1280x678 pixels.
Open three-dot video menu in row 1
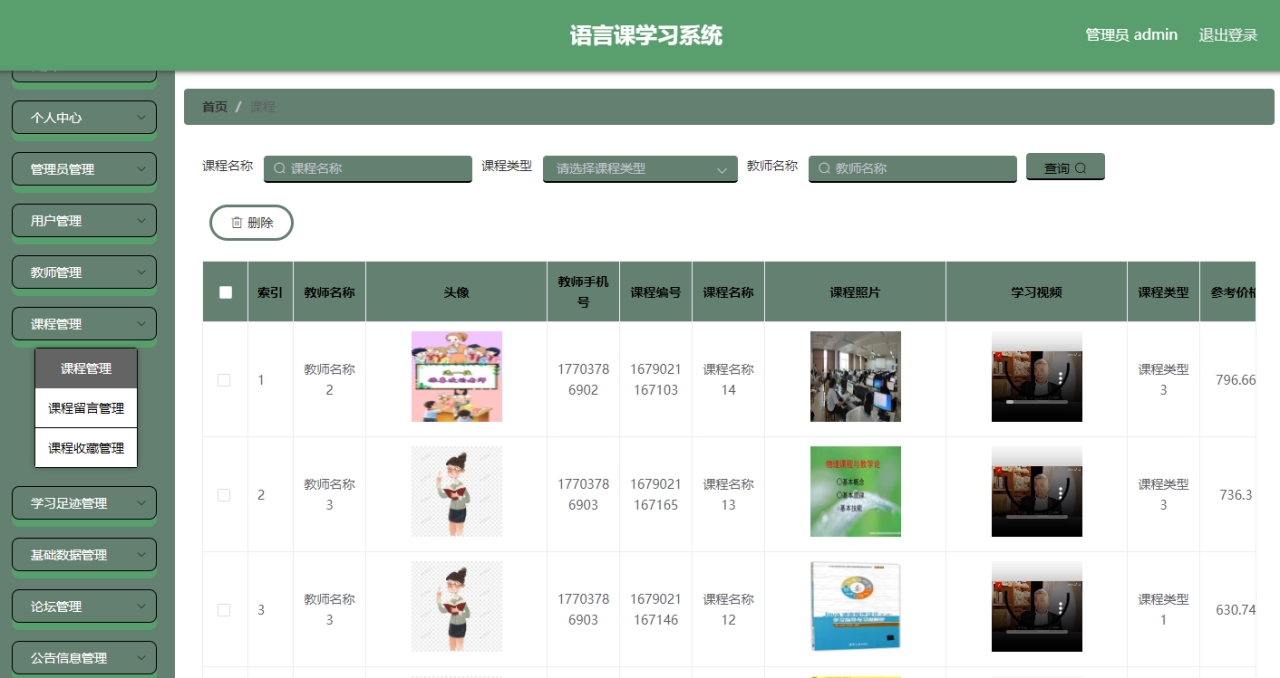click(x=1062, y=380)
